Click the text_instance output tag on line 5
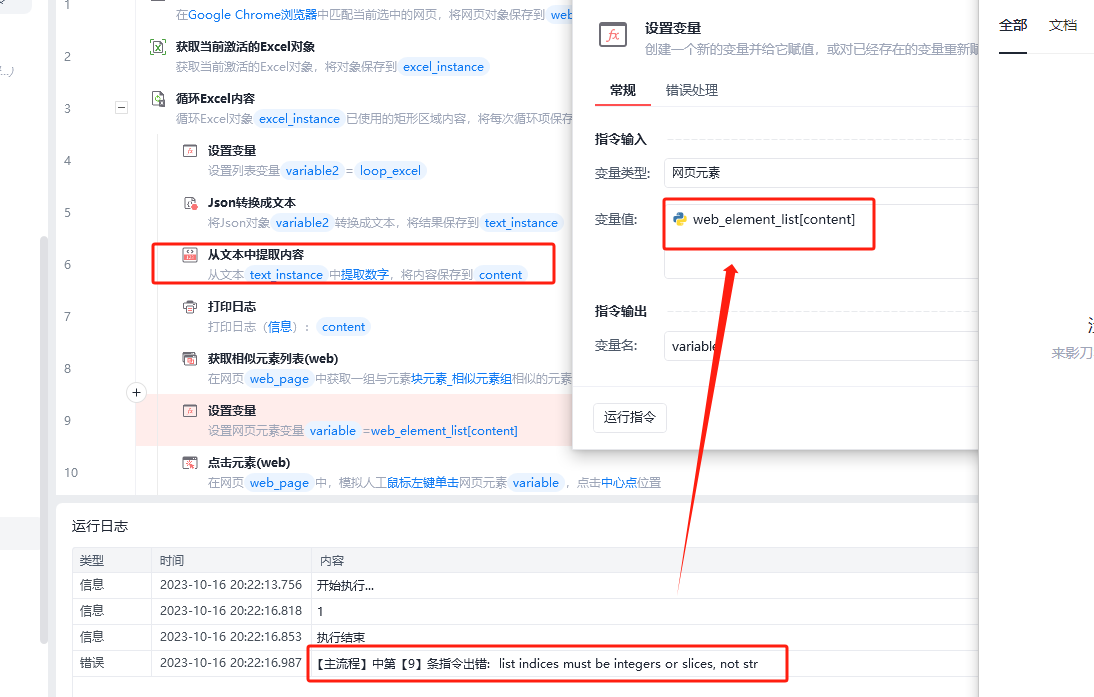This screenshot has width=1094, height=697. [520, 223]
